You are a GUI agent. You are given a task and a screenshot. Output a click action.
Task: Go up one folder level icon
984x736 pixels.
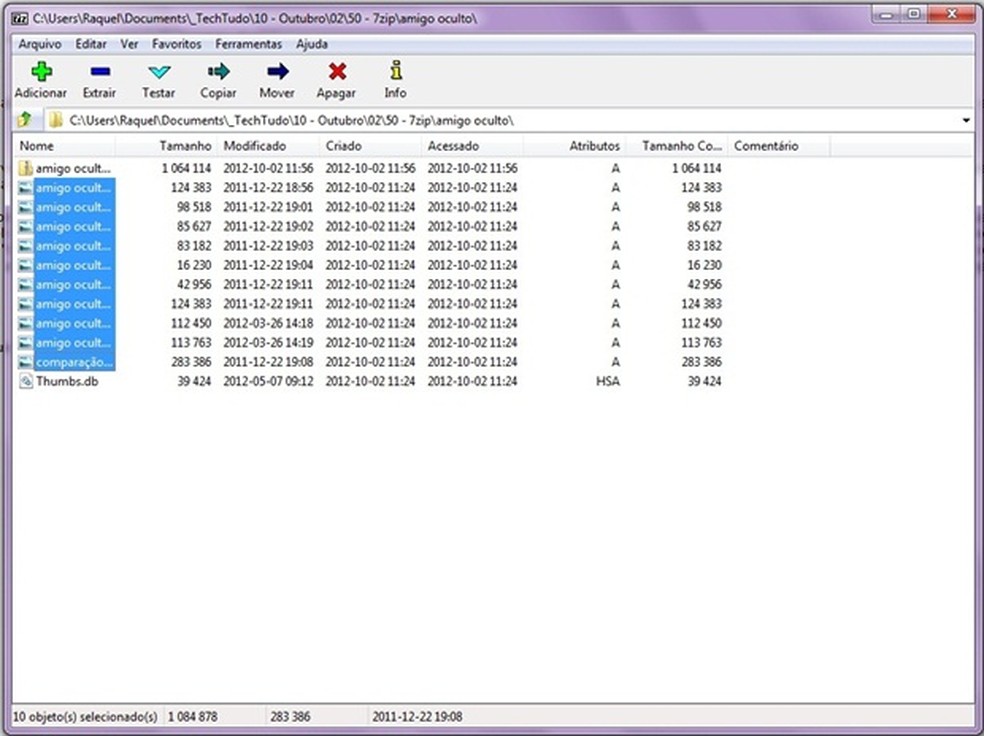[25, 120]
